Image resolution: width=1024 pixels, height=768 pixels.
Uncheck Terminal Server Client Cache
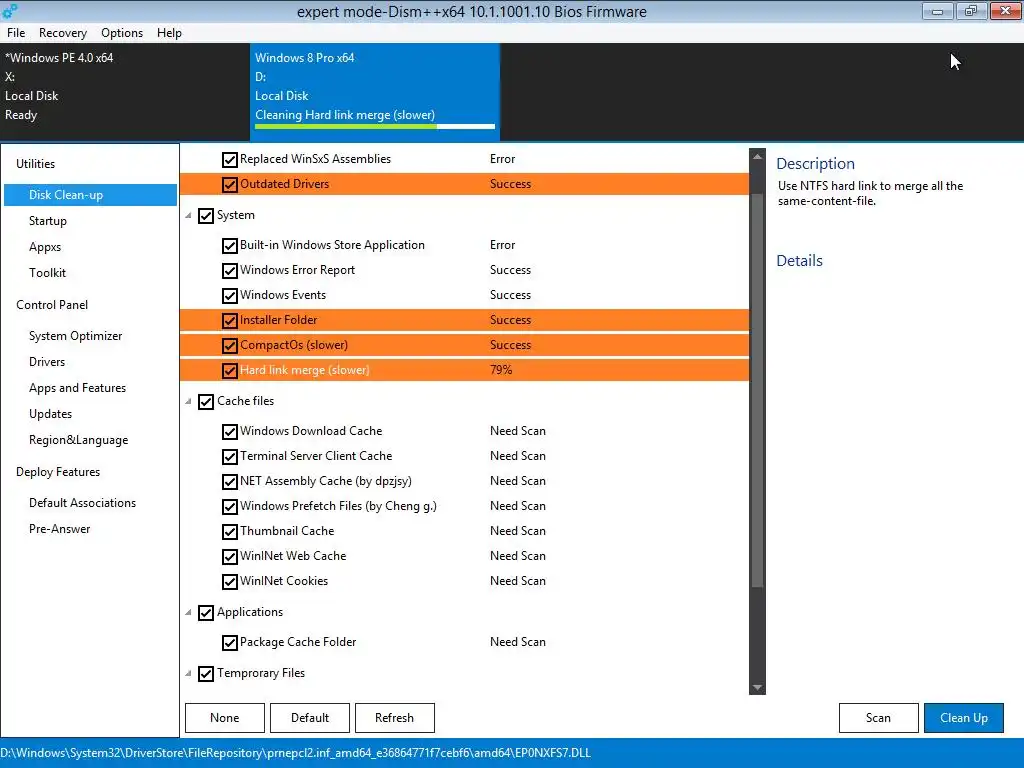pyautogui.click(x=229, y=456)
